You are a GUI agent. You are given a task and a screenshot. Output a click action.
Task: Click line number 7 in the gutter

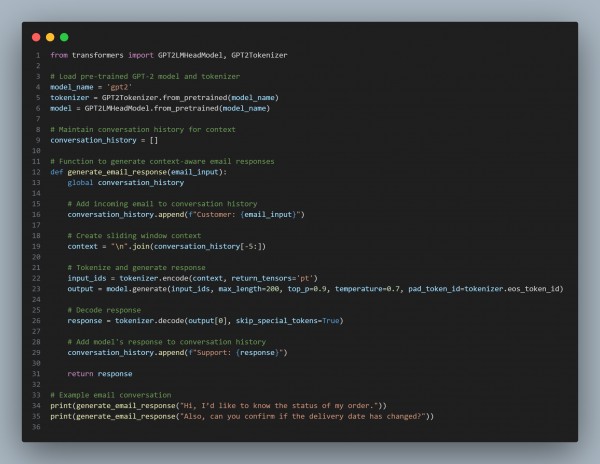[x=38, y=119]
